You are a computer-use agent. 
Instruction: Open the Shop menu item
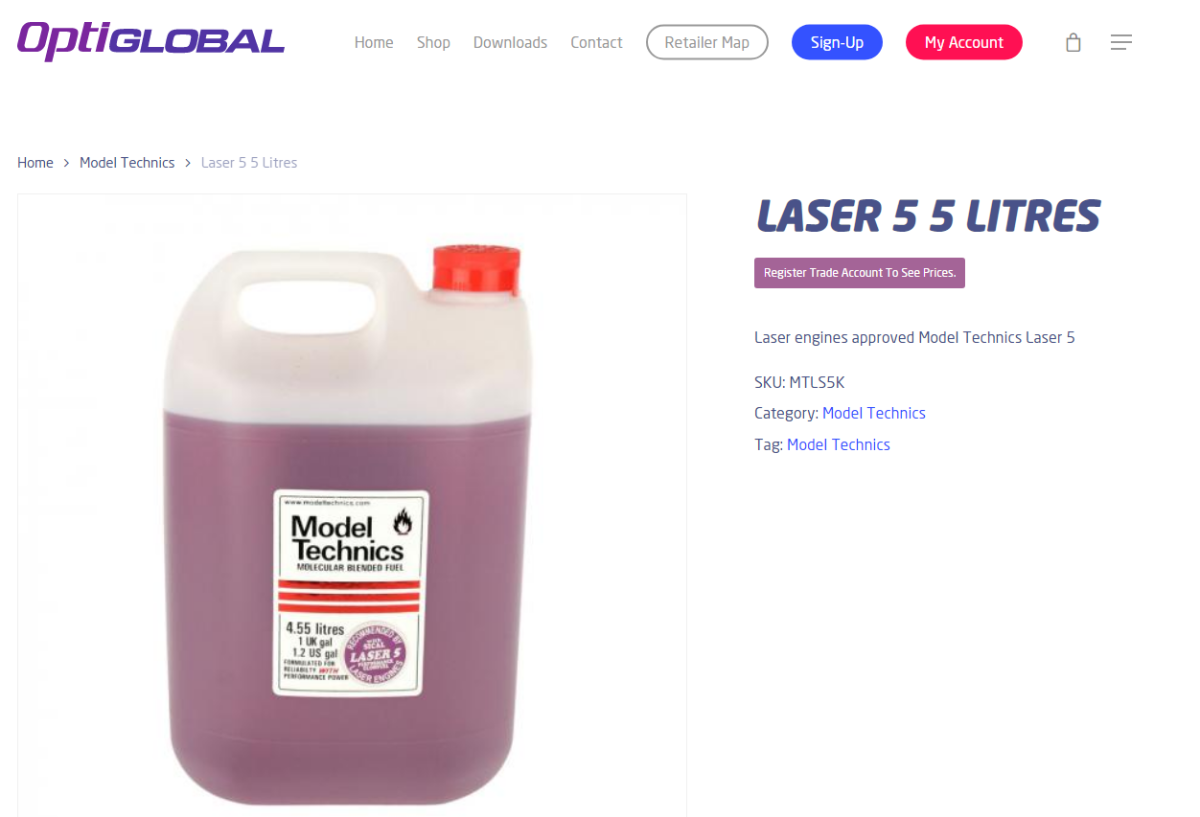(433, 42)
